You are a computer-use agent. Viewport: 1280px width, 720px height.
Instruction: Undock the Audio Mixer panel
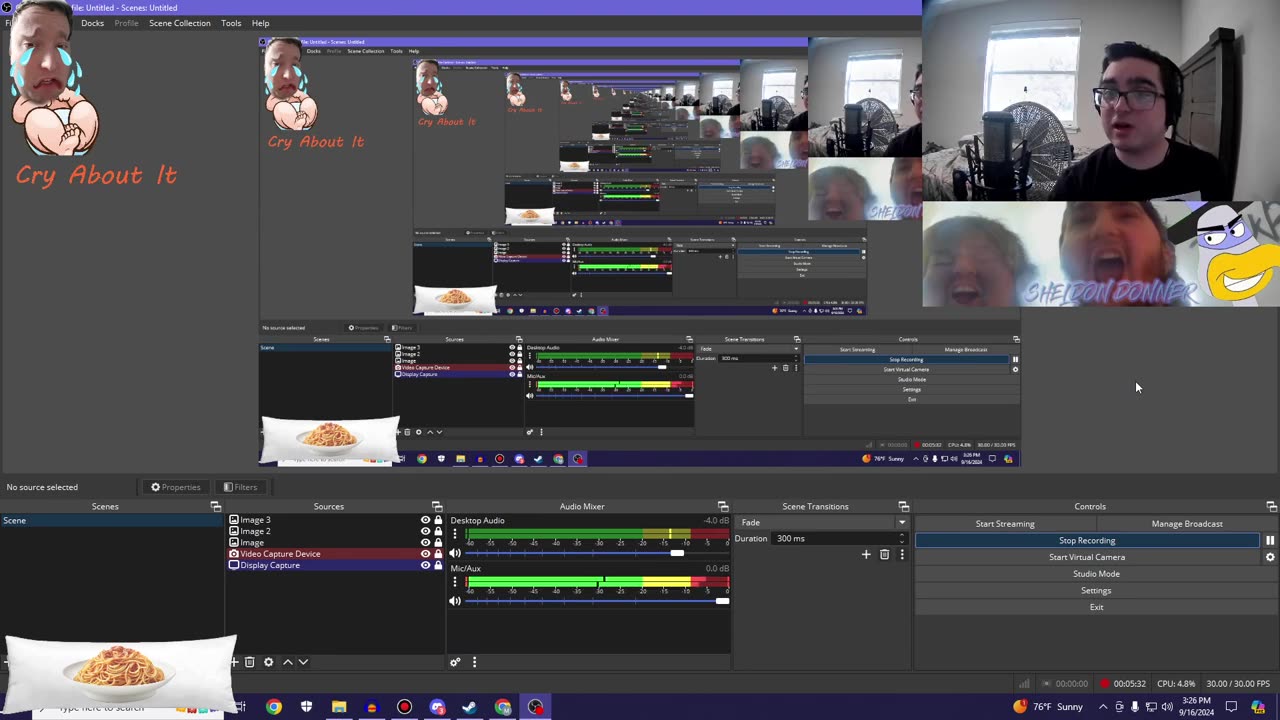point(723,507)
